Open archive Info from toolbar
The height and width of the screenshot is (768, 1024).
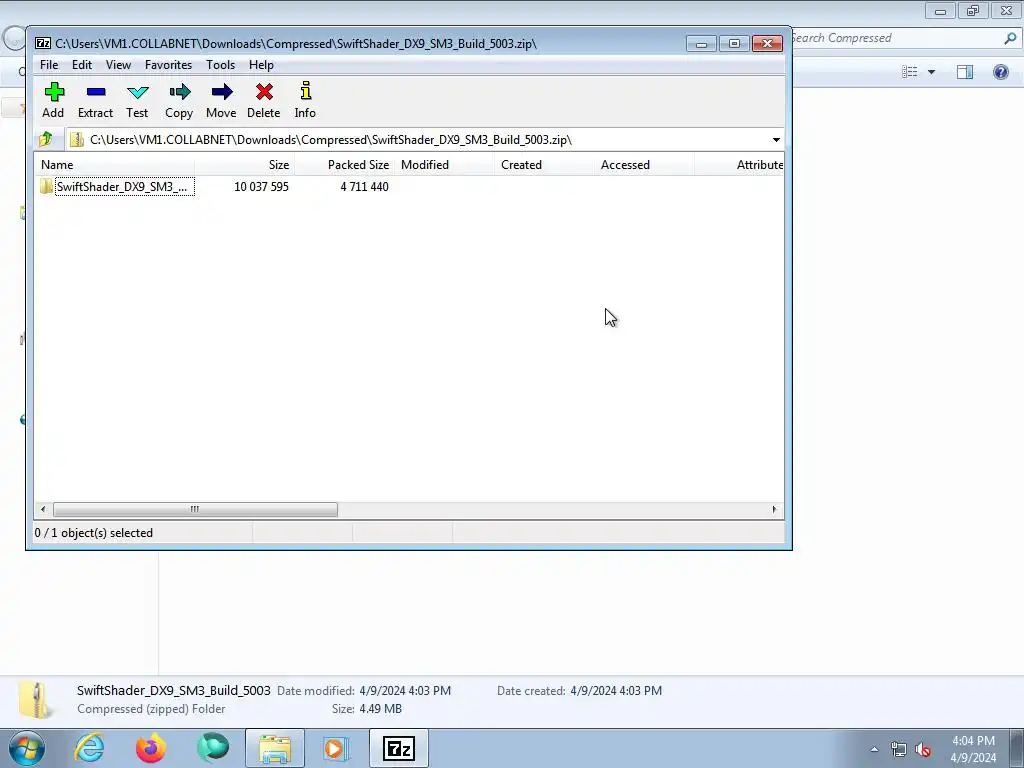[306, 91]
